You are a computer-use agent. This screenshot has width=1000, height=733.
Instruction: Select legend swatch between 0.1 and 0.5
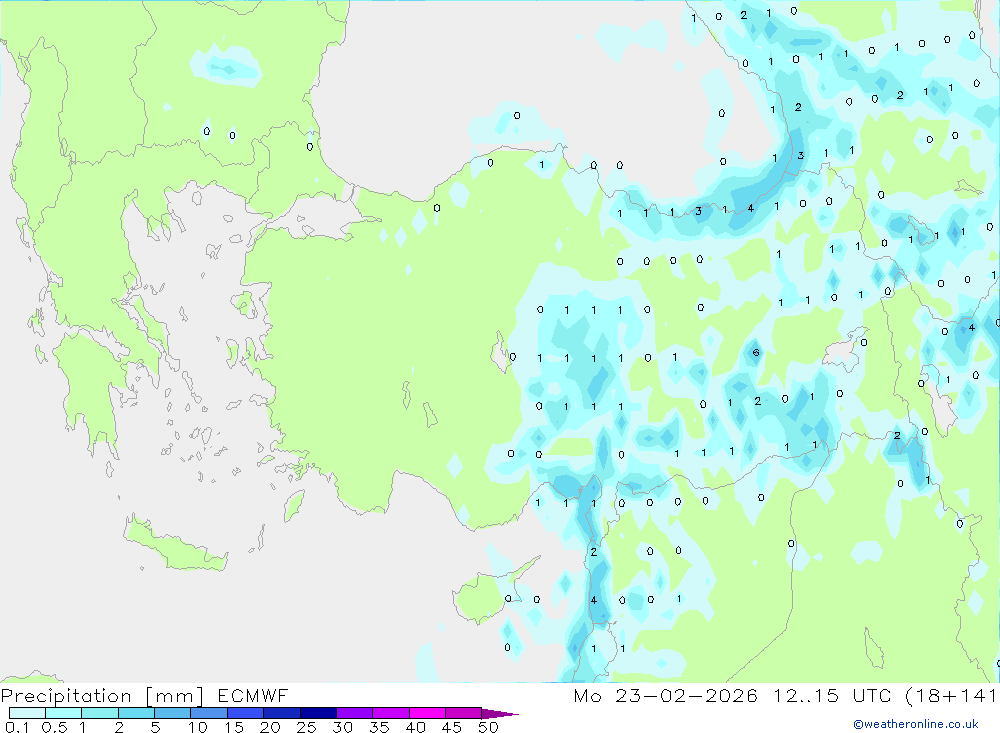(27, 713)
